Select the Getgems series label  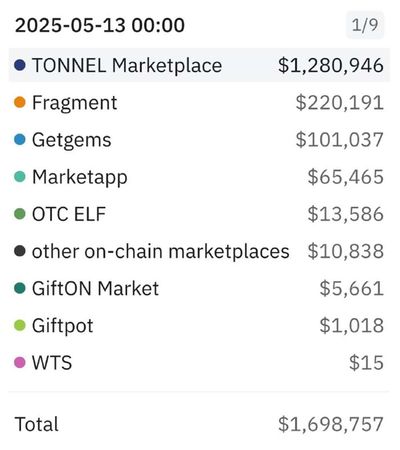(72, 140)
